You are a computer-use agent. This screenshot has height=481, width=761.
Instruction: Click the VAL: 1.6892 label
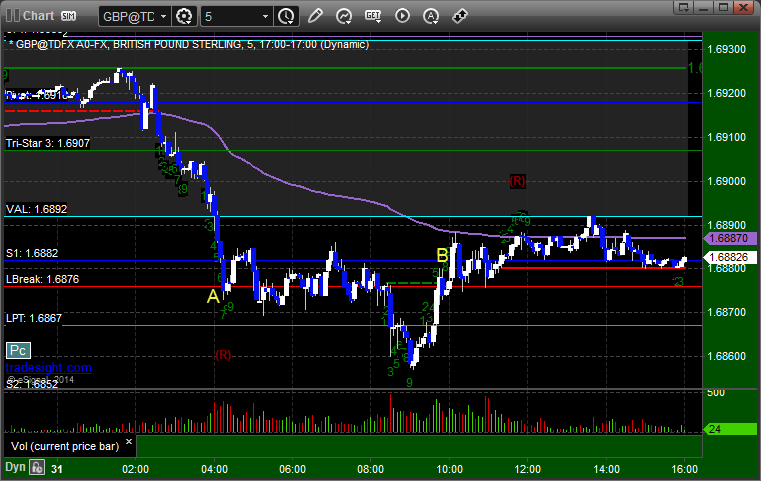36,209
